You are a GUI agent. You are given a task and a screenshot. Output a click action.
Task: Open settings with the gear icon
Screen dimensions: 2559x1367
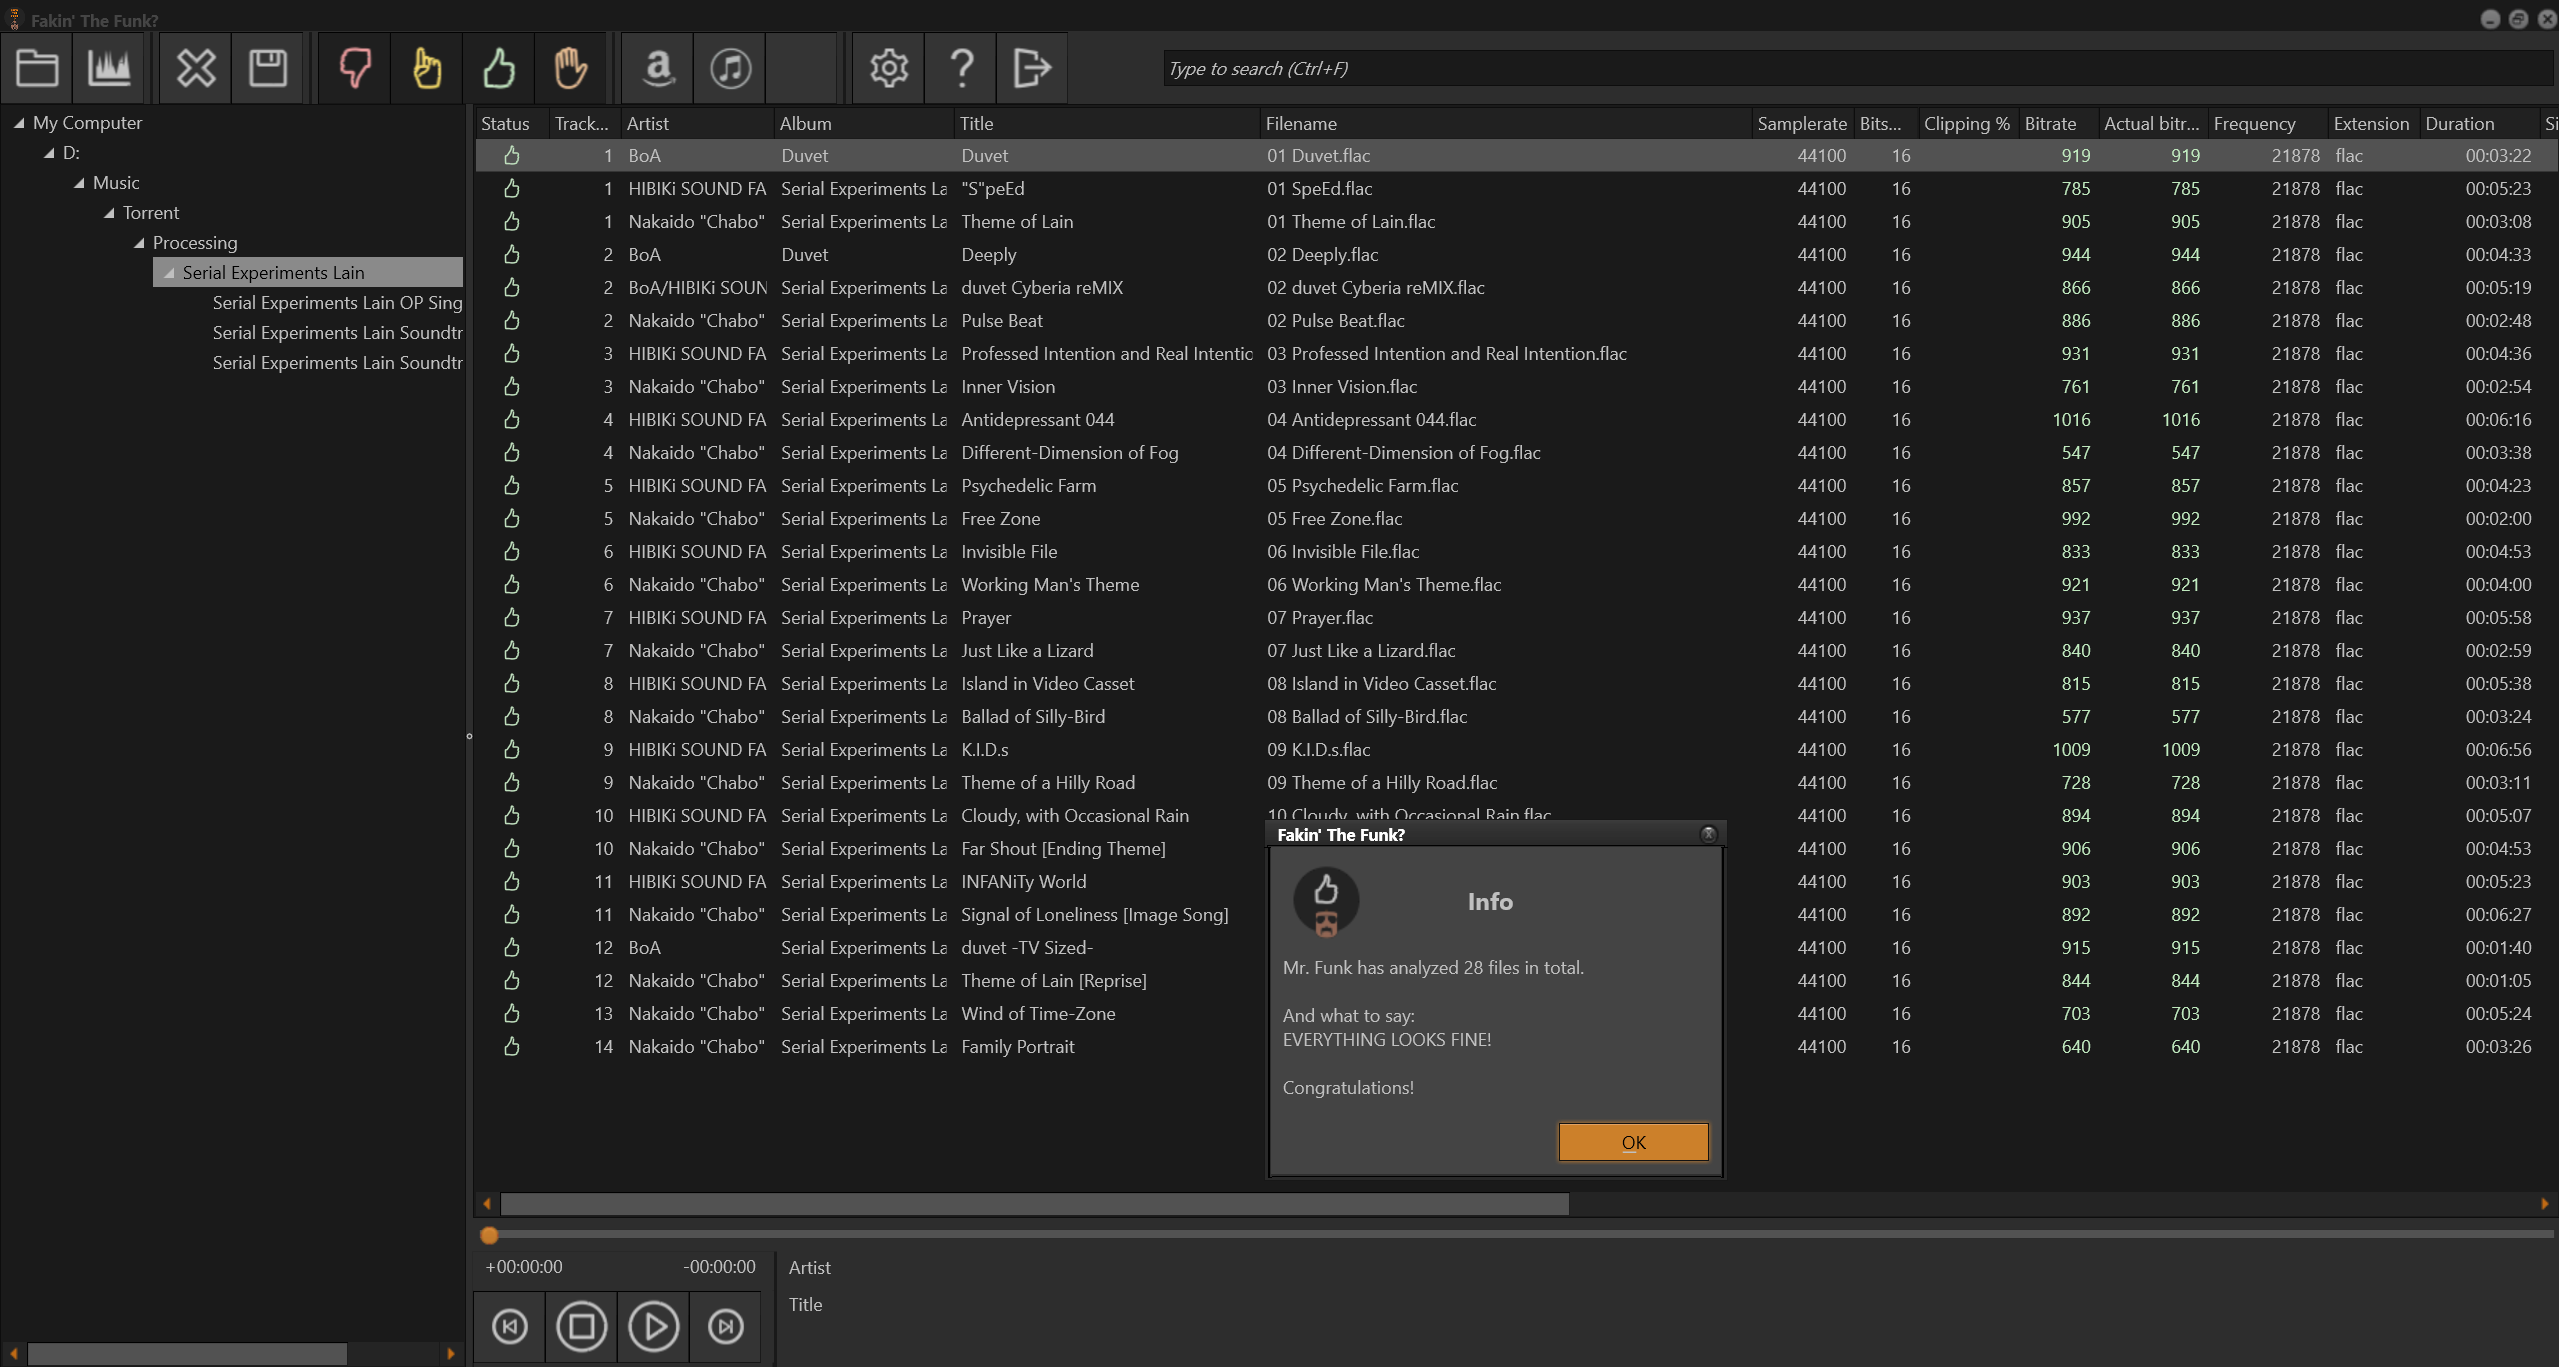click(x=889, y=68)
